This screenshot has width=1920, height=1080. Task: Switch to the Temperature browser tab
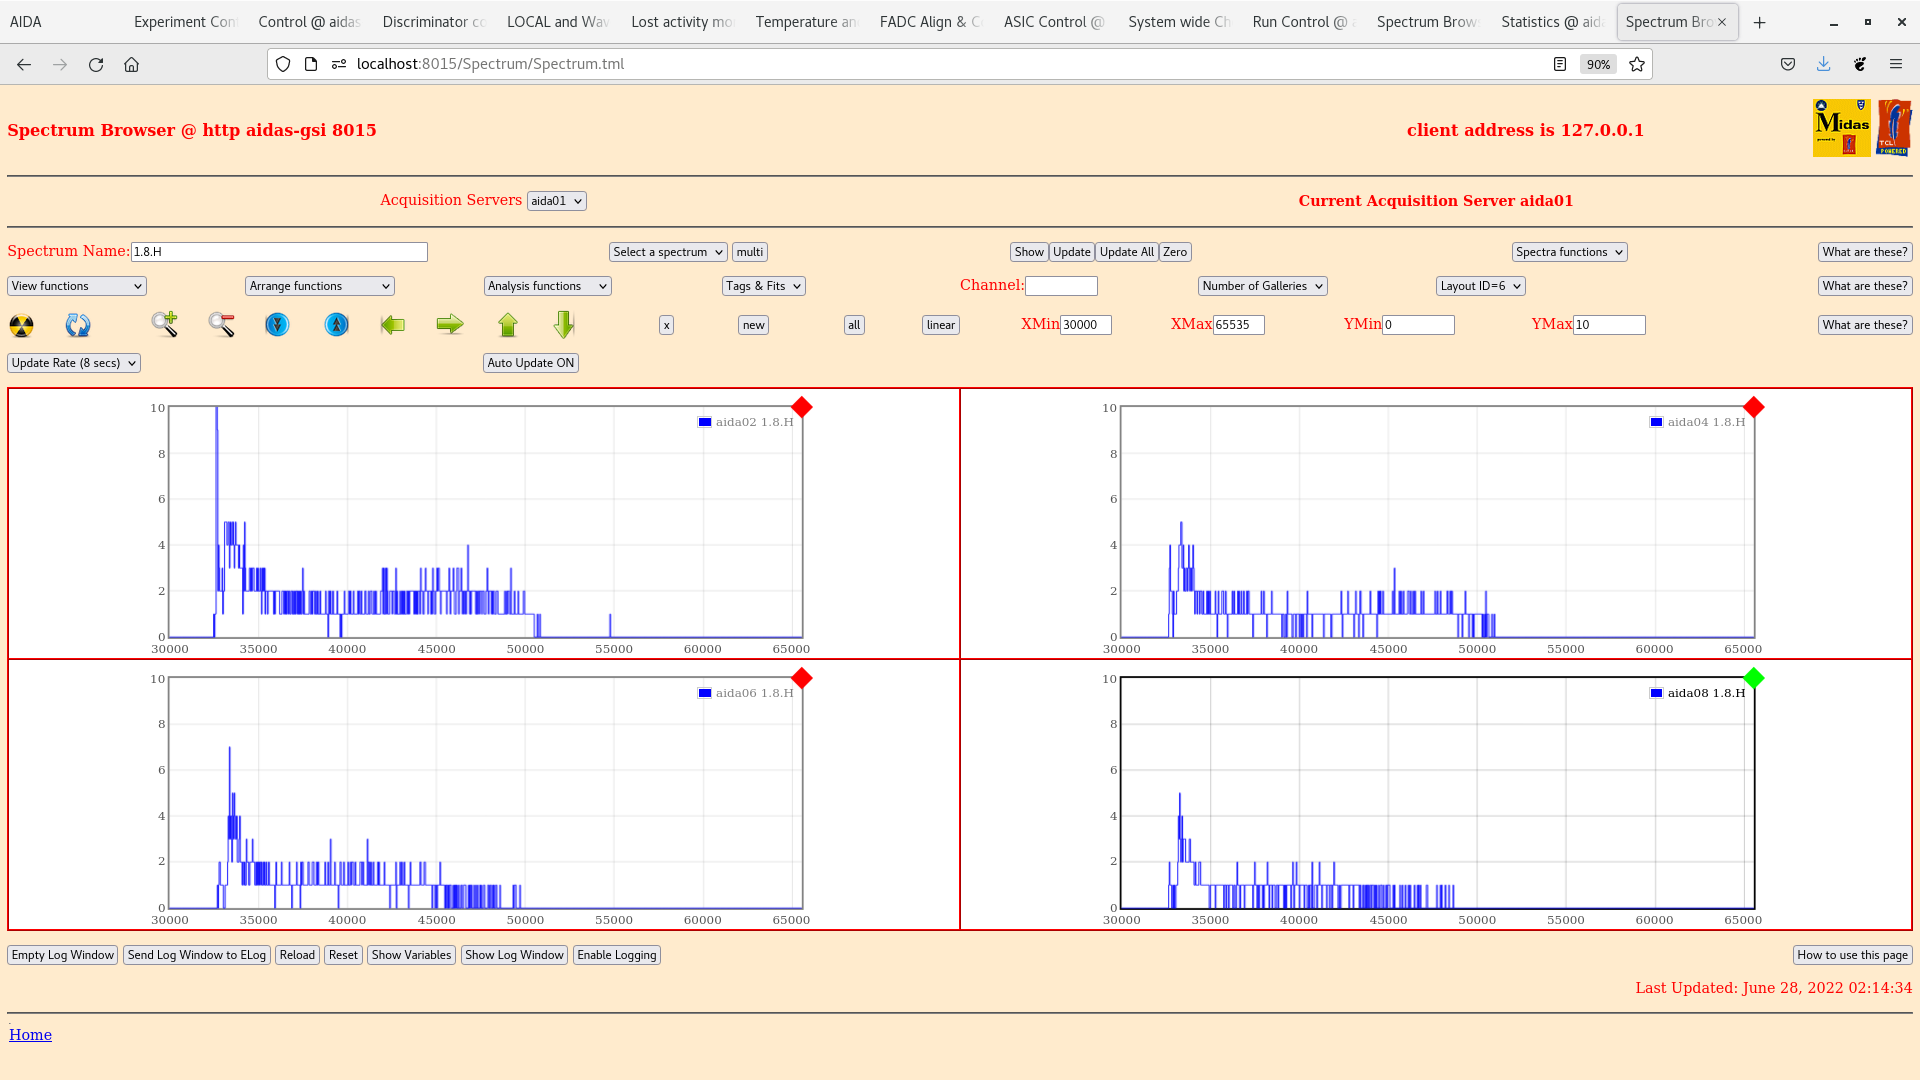(805, 22)
